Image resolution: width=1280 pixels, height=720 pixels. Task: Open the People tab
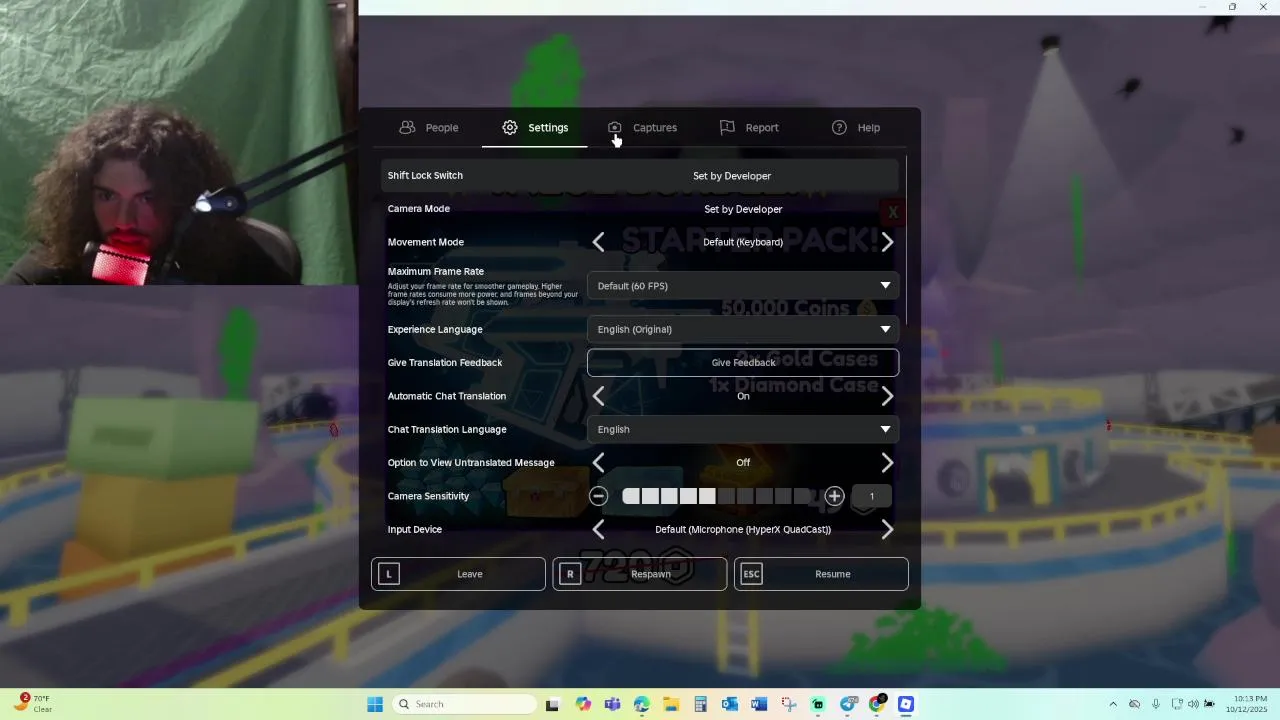tap(428, 128)
